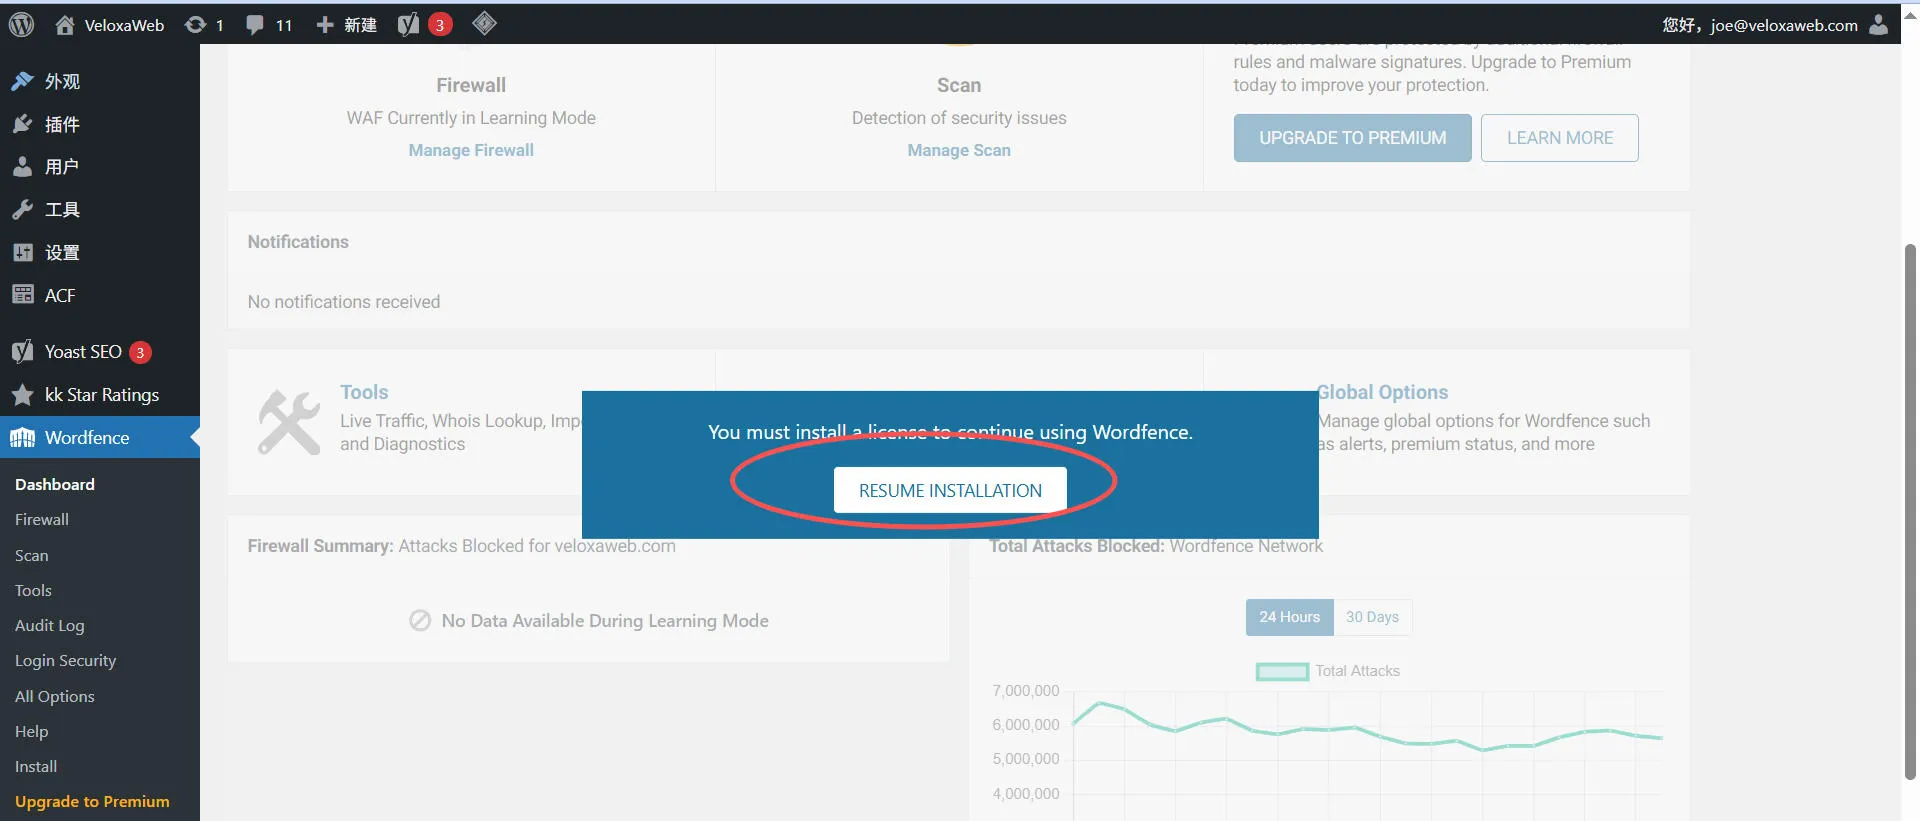Open the pending updates icon in admin bar

coord(196,25)
